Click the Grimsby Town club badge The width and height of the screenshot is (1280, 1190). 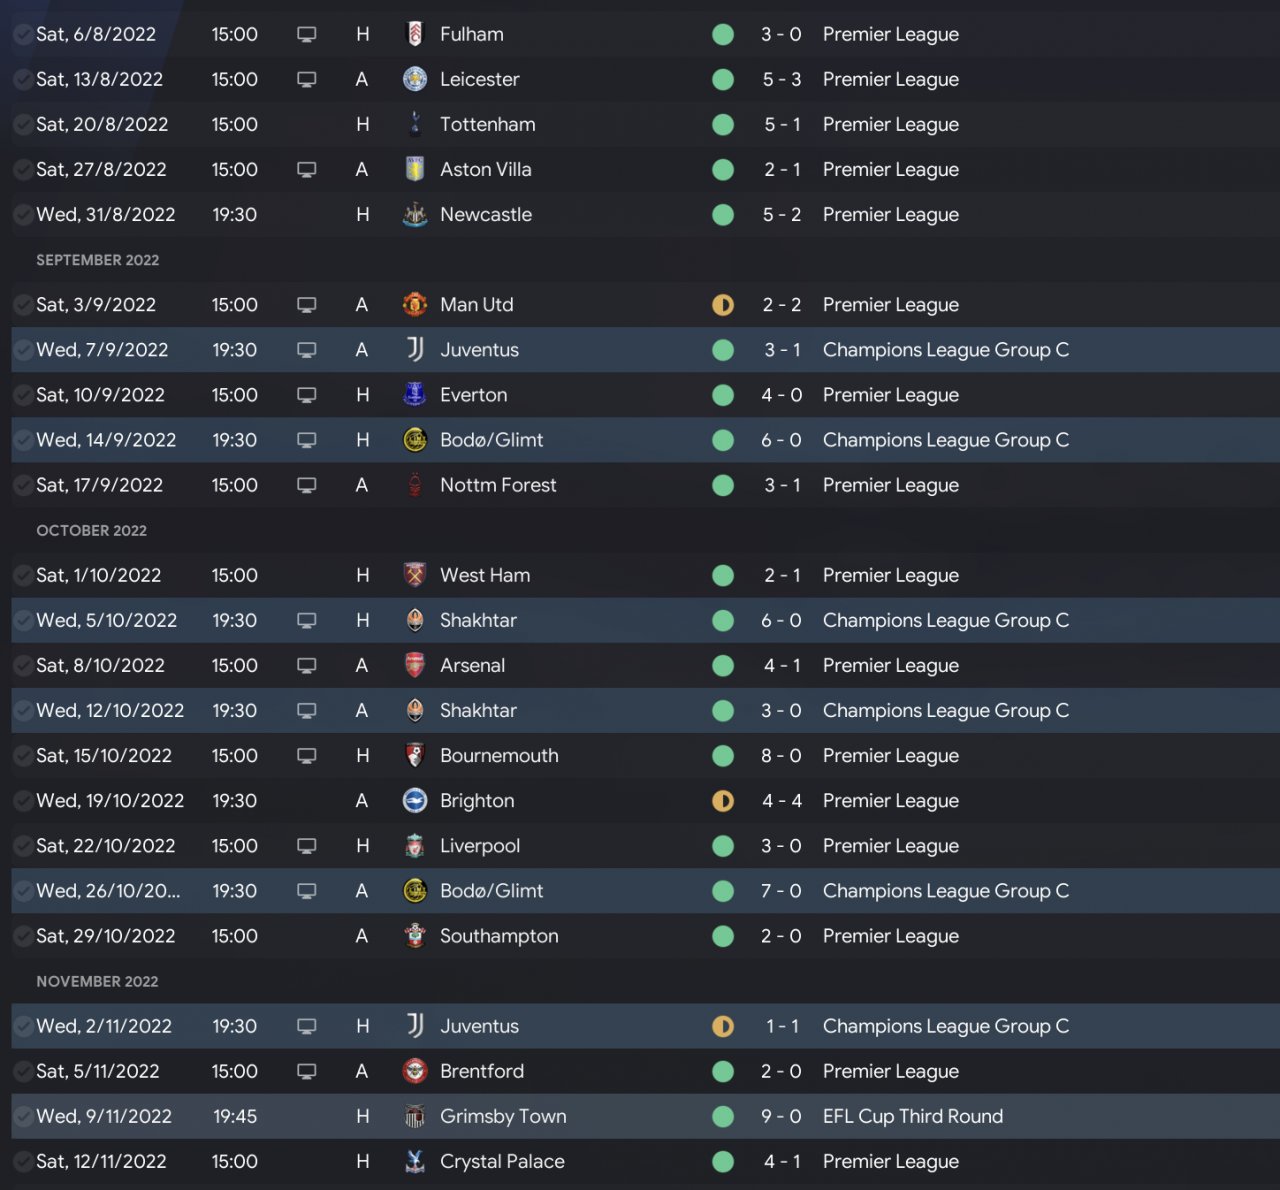[415, 1116]
